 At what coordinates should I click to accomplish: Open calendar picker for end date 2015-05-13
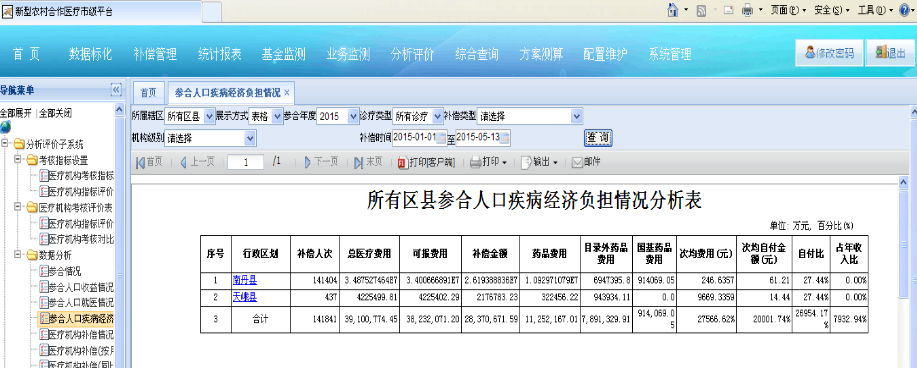pos(505,137)
